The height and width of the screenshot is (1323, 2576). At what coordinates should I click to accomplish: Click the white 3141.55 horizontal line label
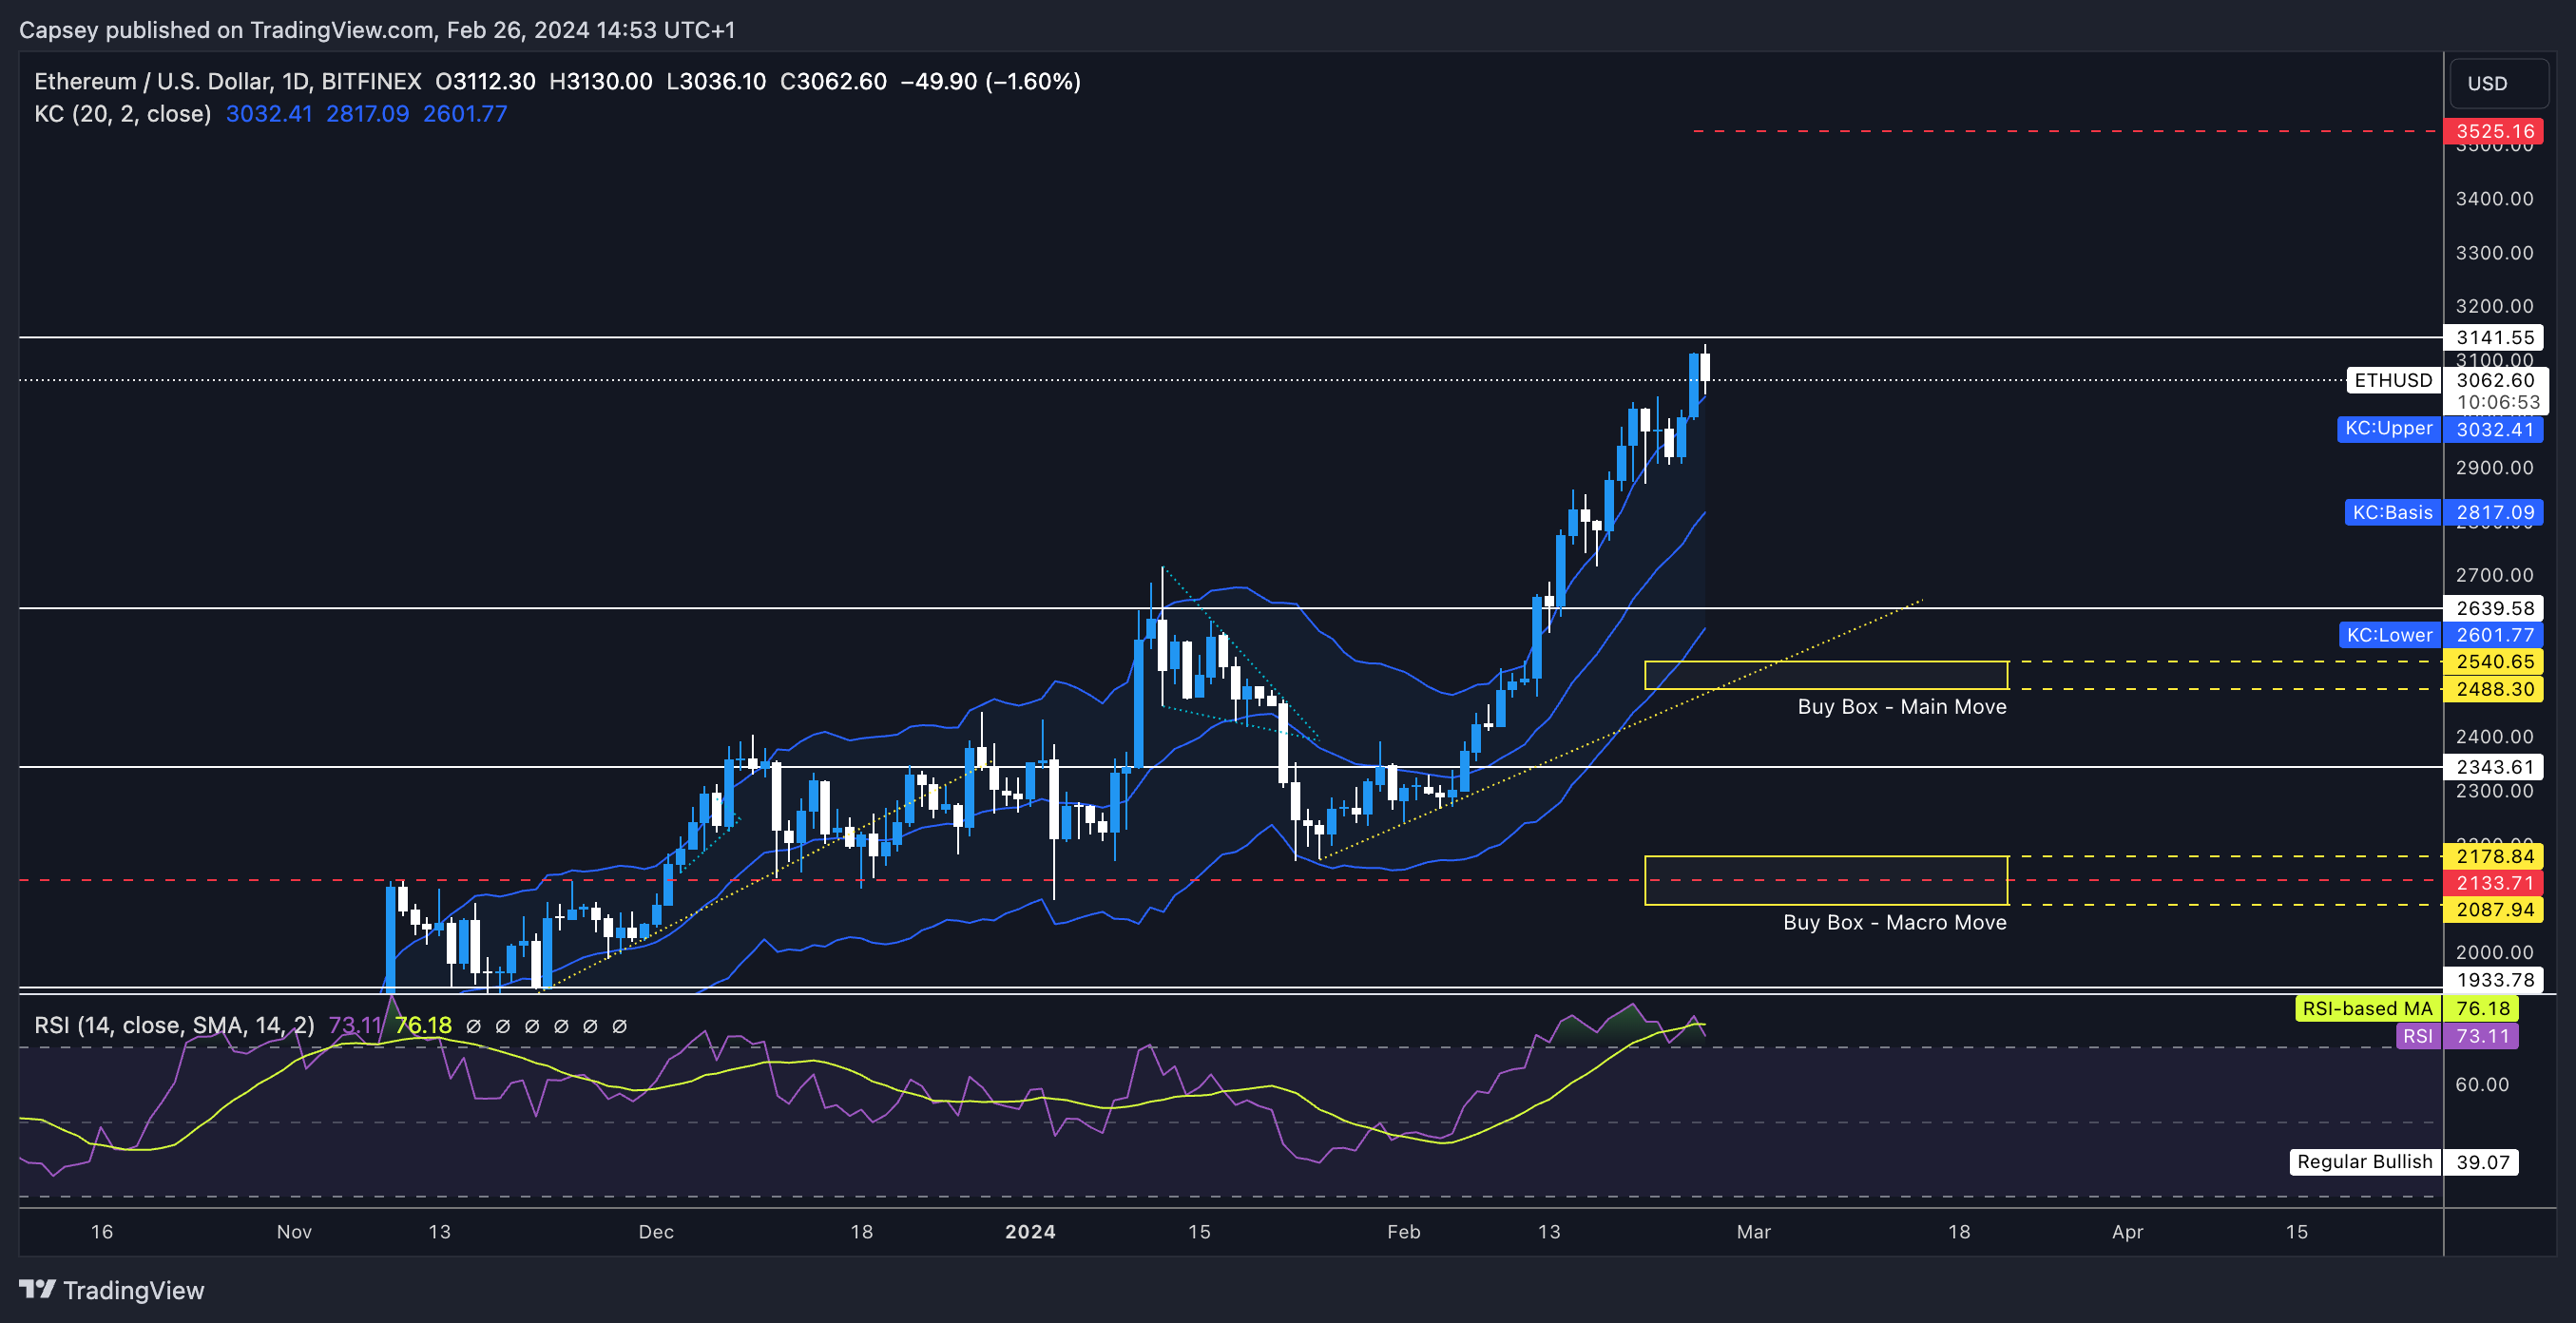(x=2494, y=338)
